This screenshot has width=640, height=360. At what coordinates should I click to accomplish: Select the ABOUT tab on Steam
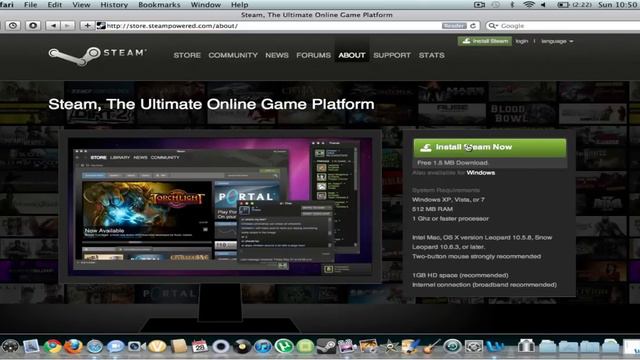[352, 55]
